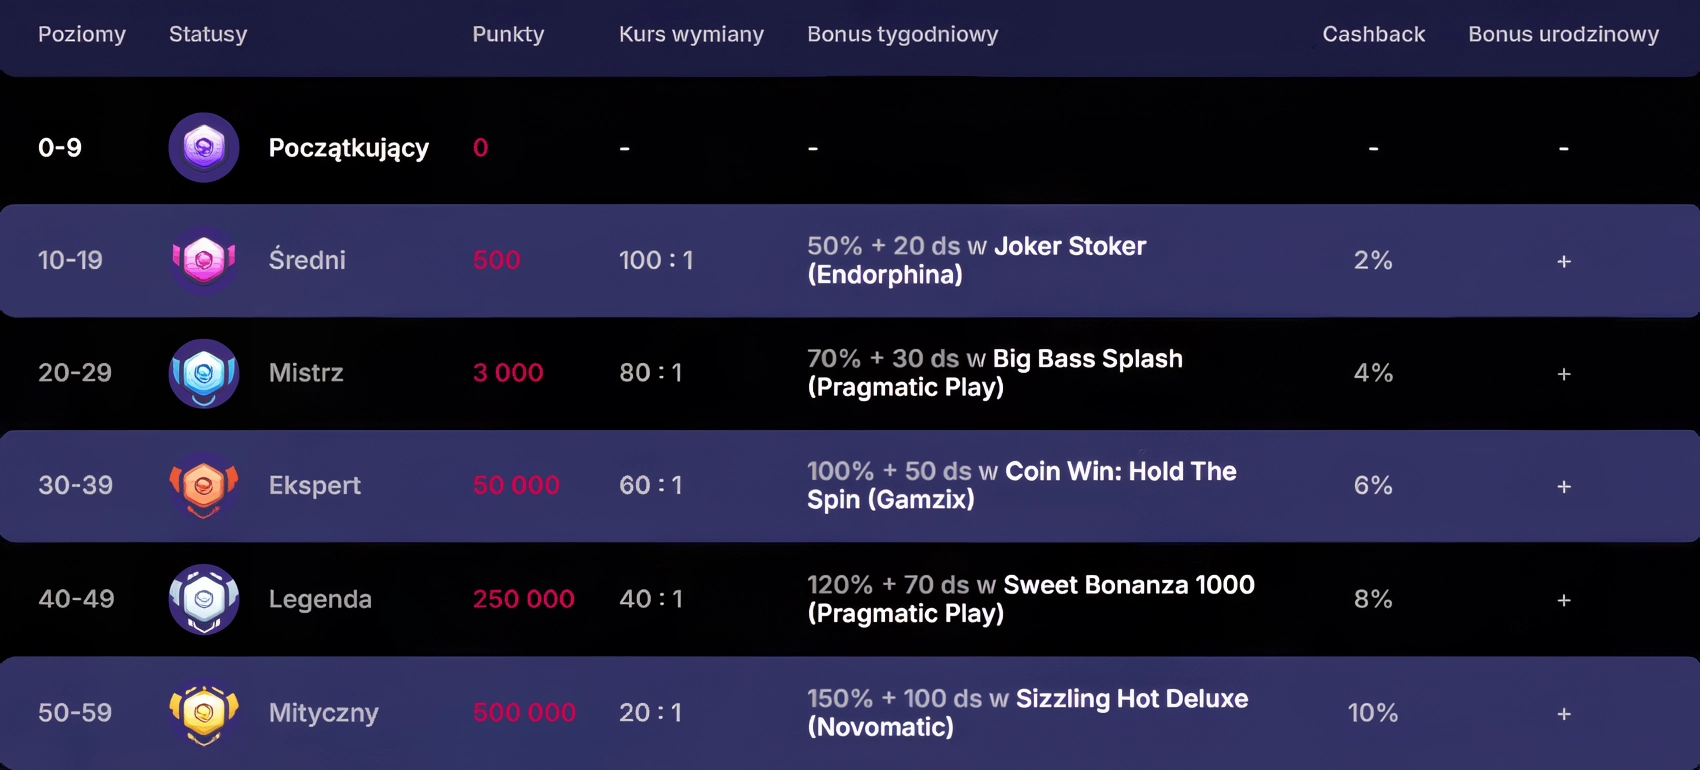Open the Joker Stoker (Endorphina) game link
Viewport: 1700px width, 770px height.
1069,246
